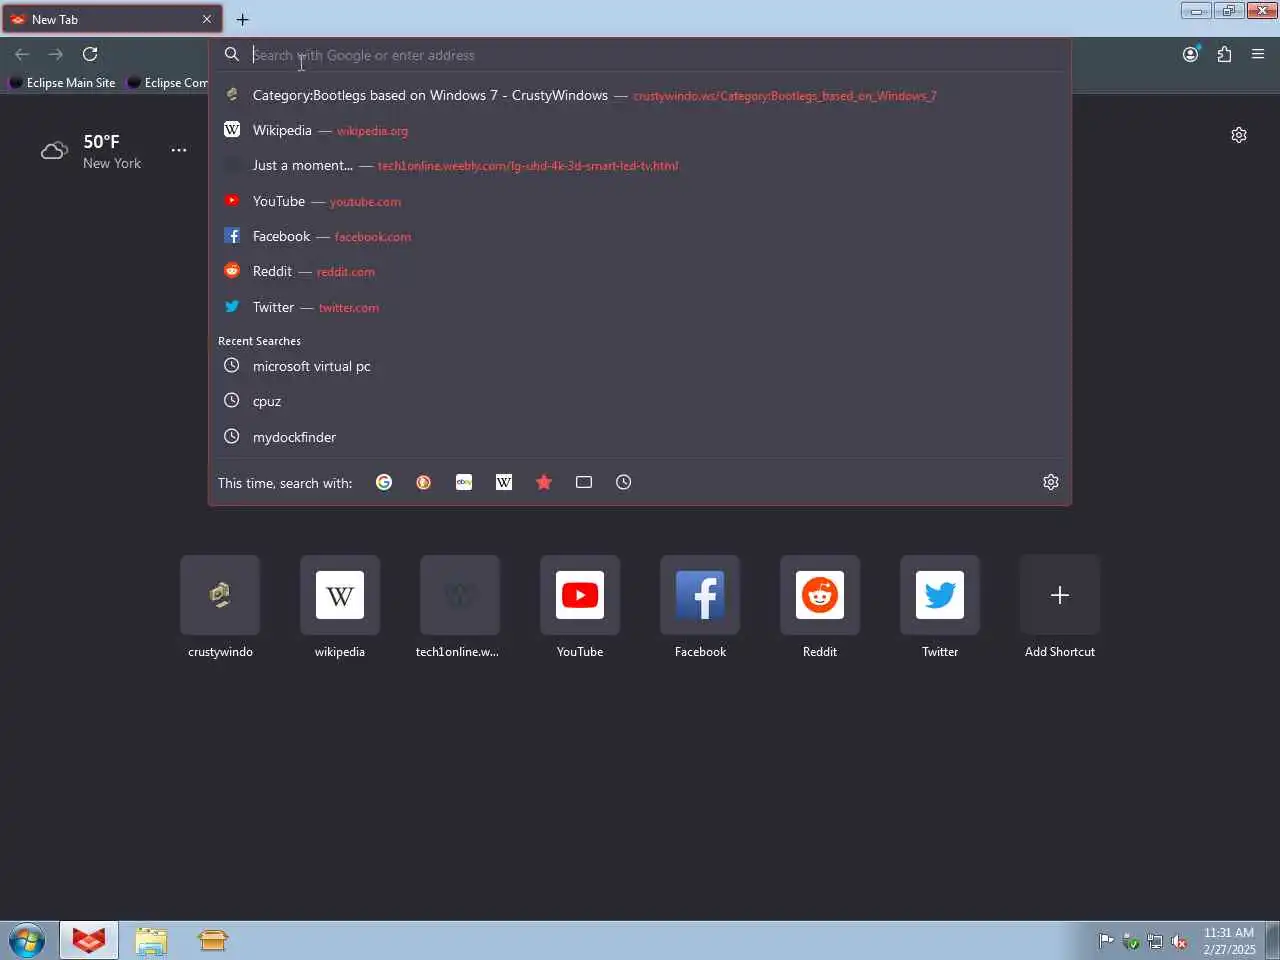Choose Facebook suggestion in address dropdown

coord(640,236)
